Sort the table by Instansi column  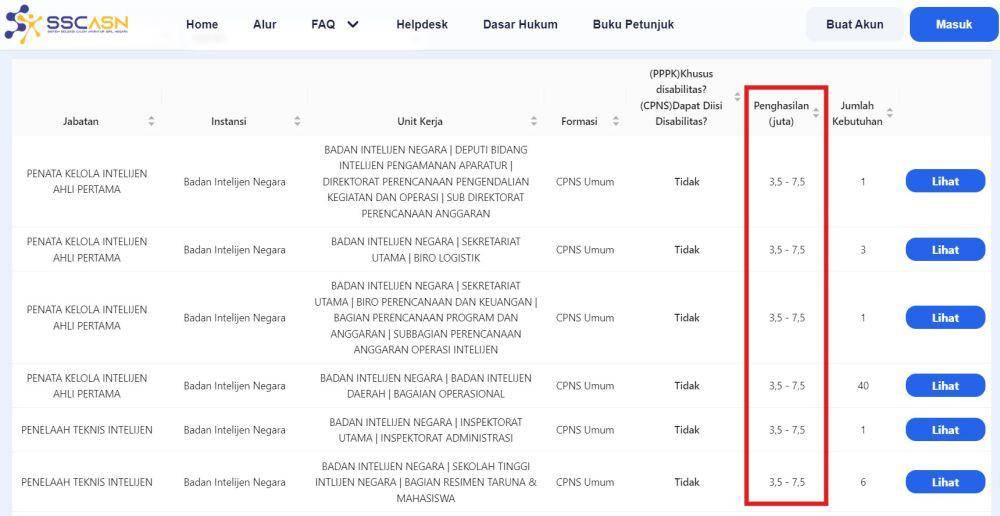click(x=297, y=121)
